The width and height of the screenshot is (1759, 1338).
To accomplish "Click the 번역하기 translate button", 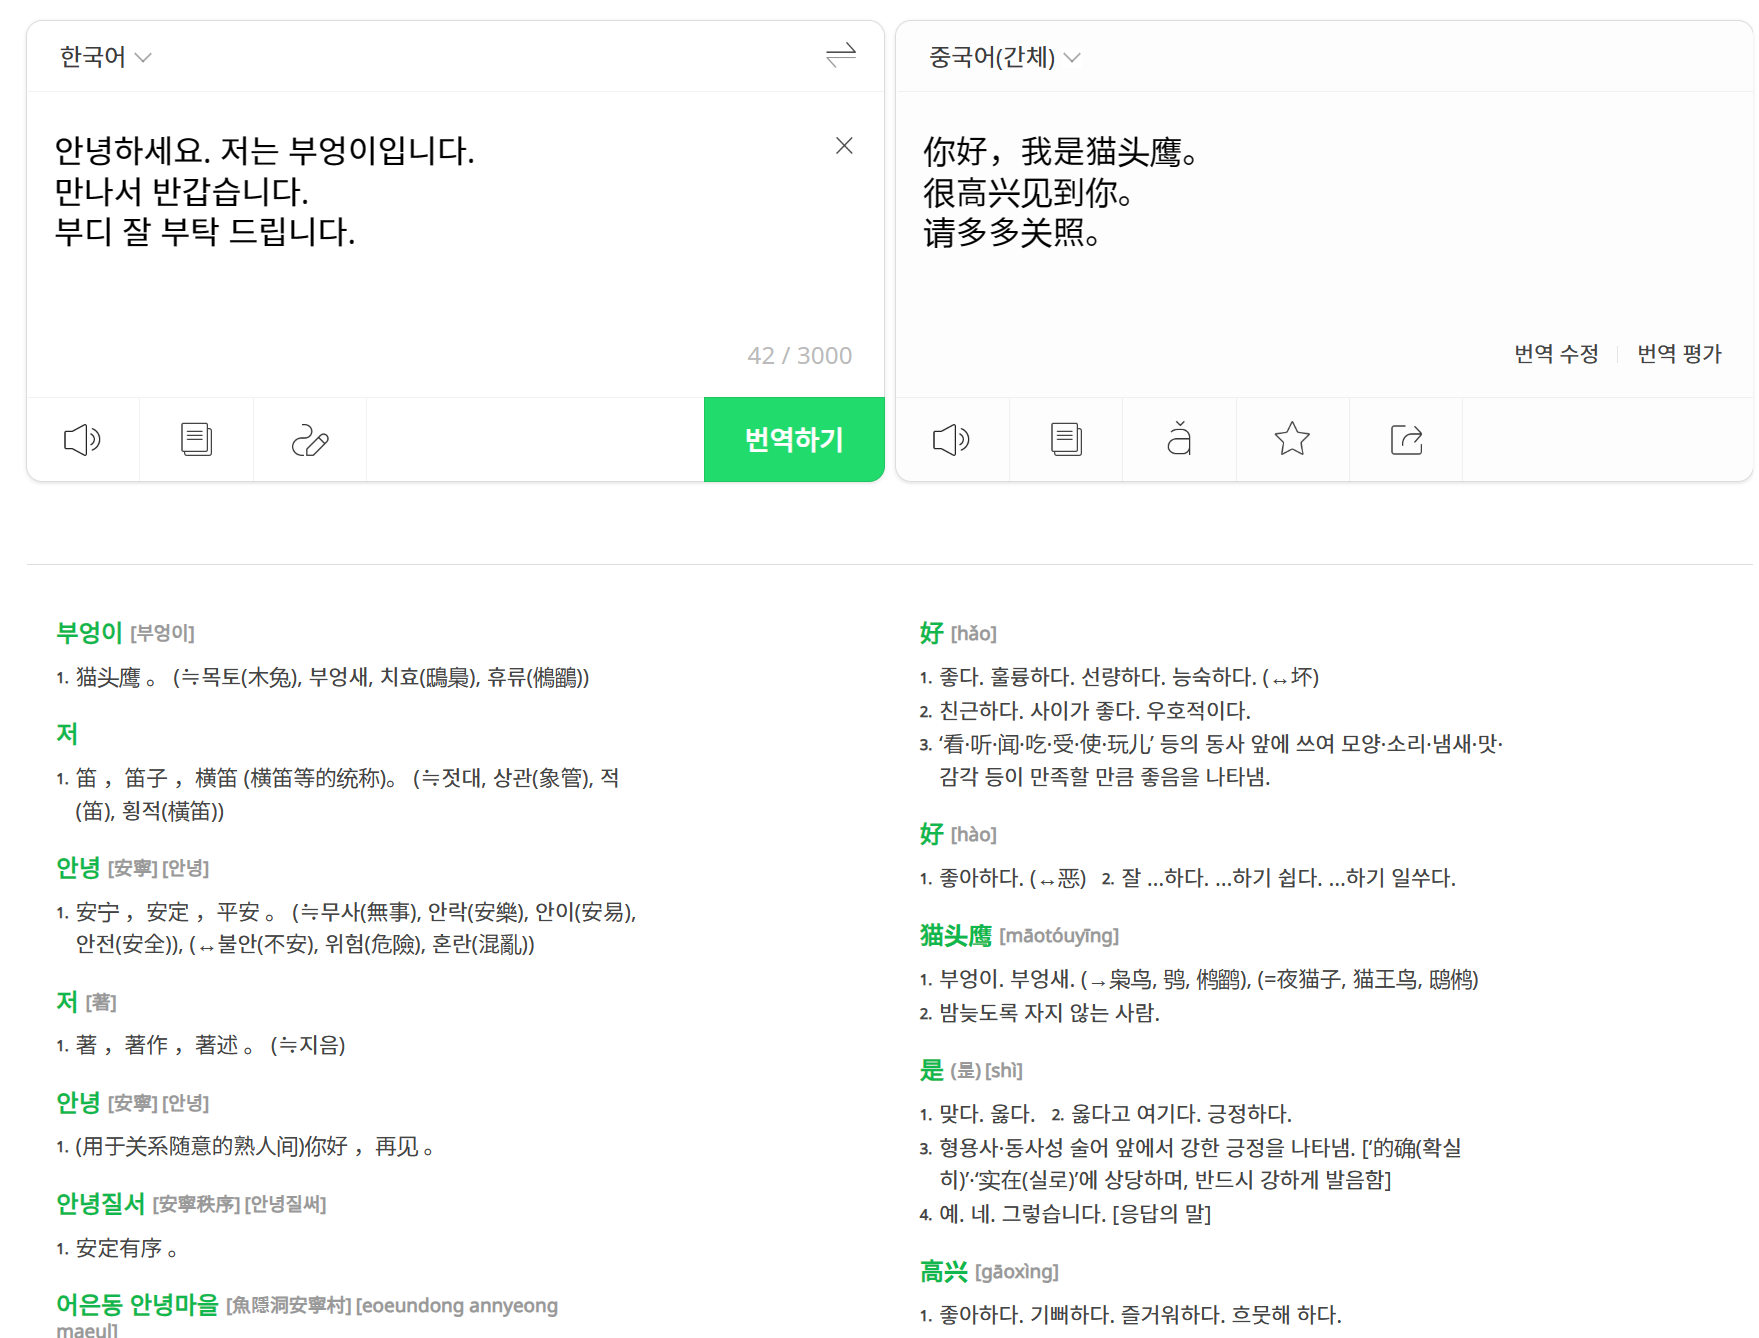I will 794,439.
